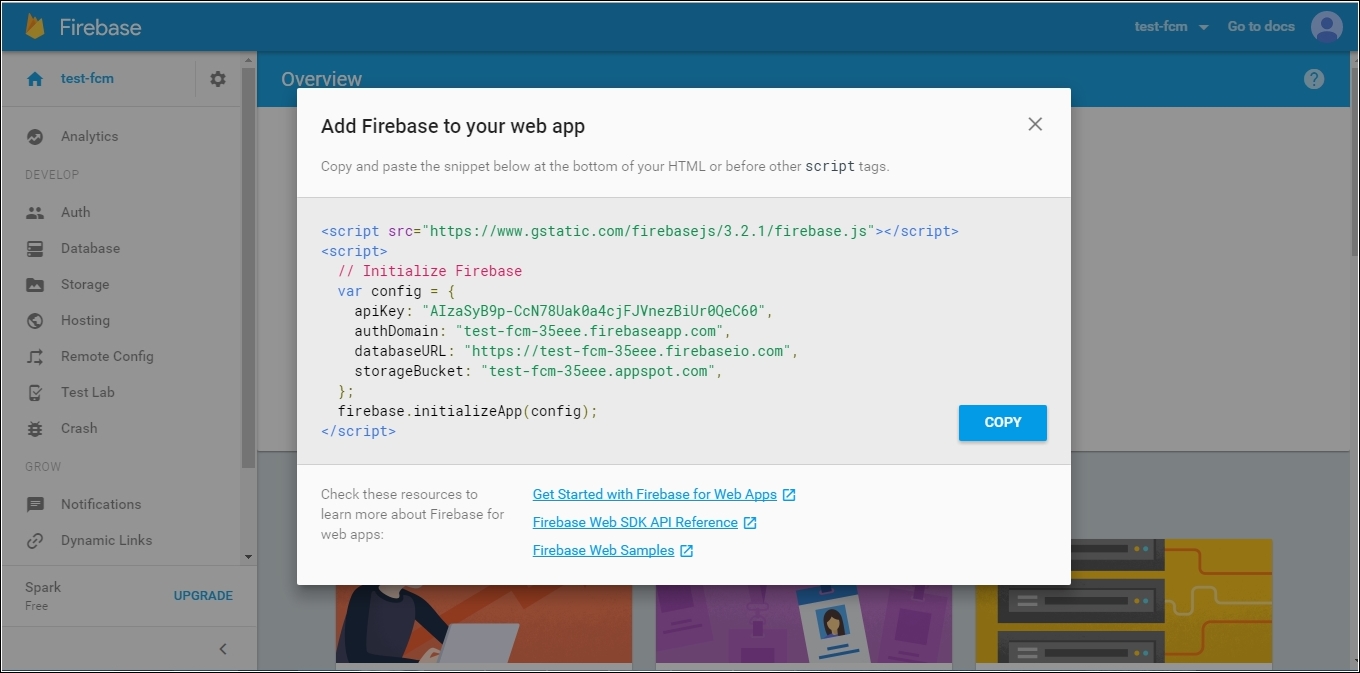Viewport: 1360px width, 673px height.
Task: Click the Firebase flame logo icon
Action: (x=35, y=26)
